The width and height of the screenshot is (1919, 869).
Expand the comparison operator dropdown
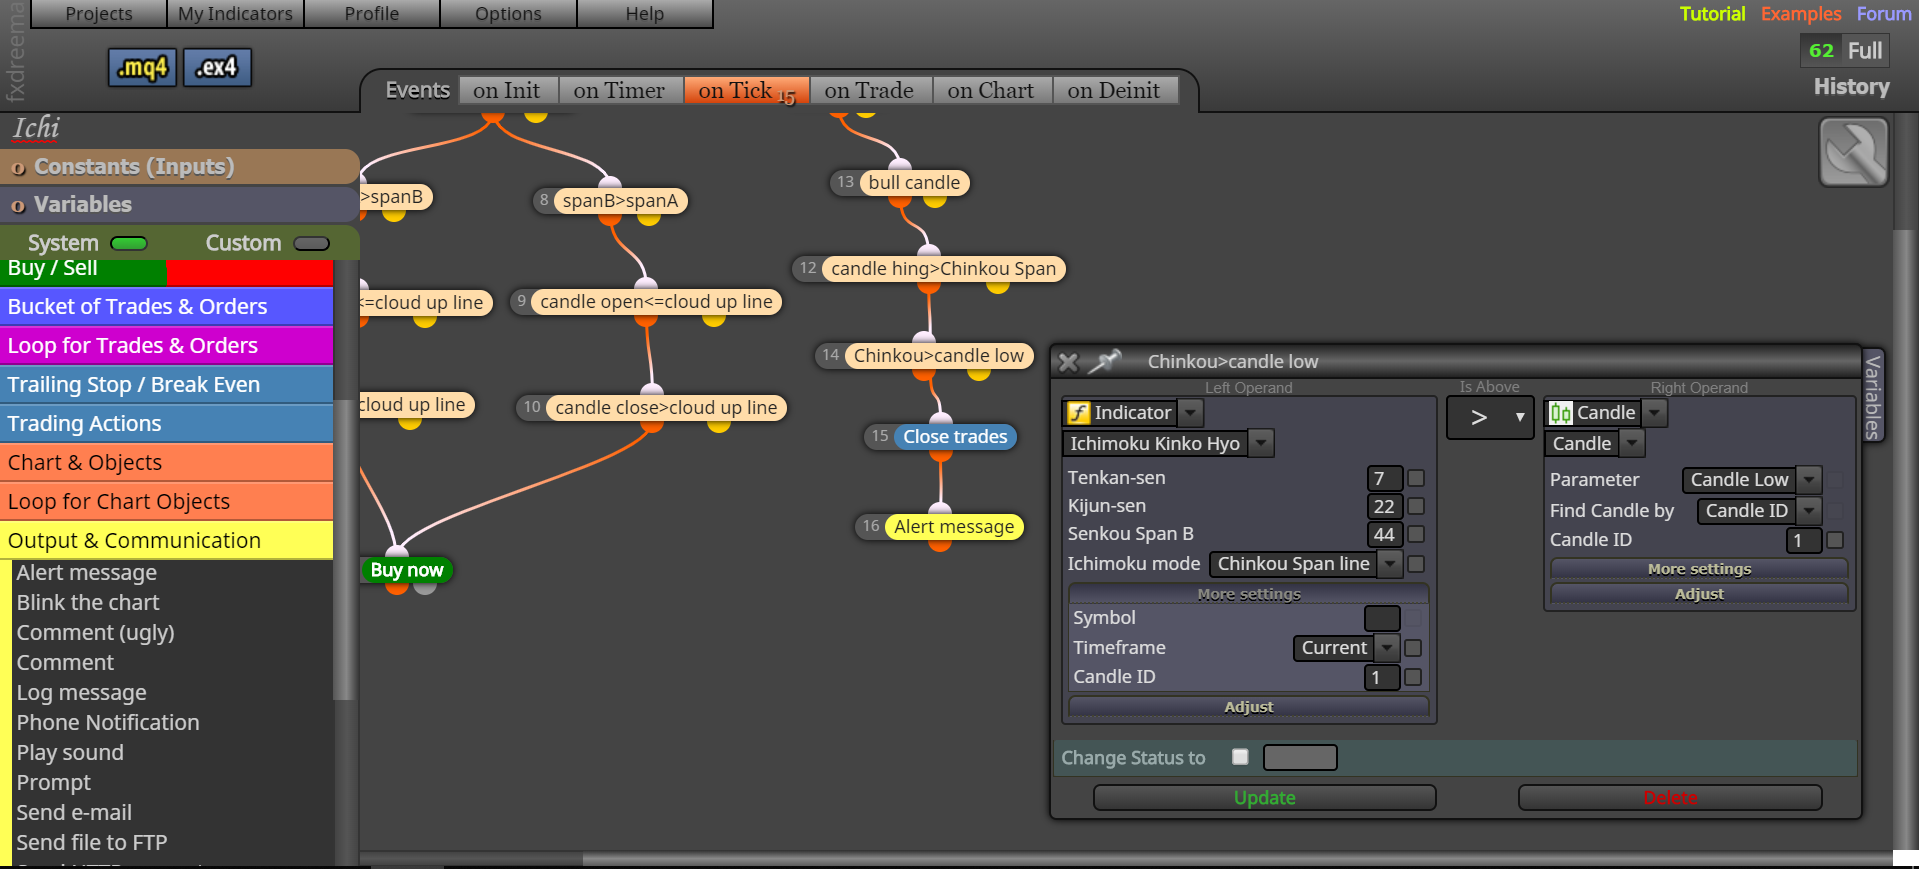(x=1490, y=417)
